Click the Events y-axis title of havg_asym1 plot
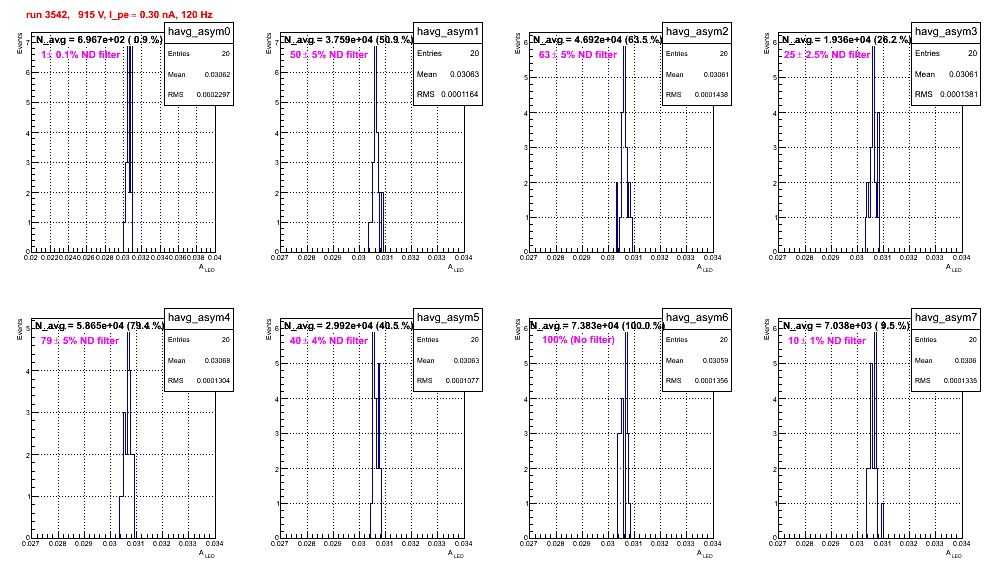The width and height of the screenshot is (996, 572). [269, 43]
